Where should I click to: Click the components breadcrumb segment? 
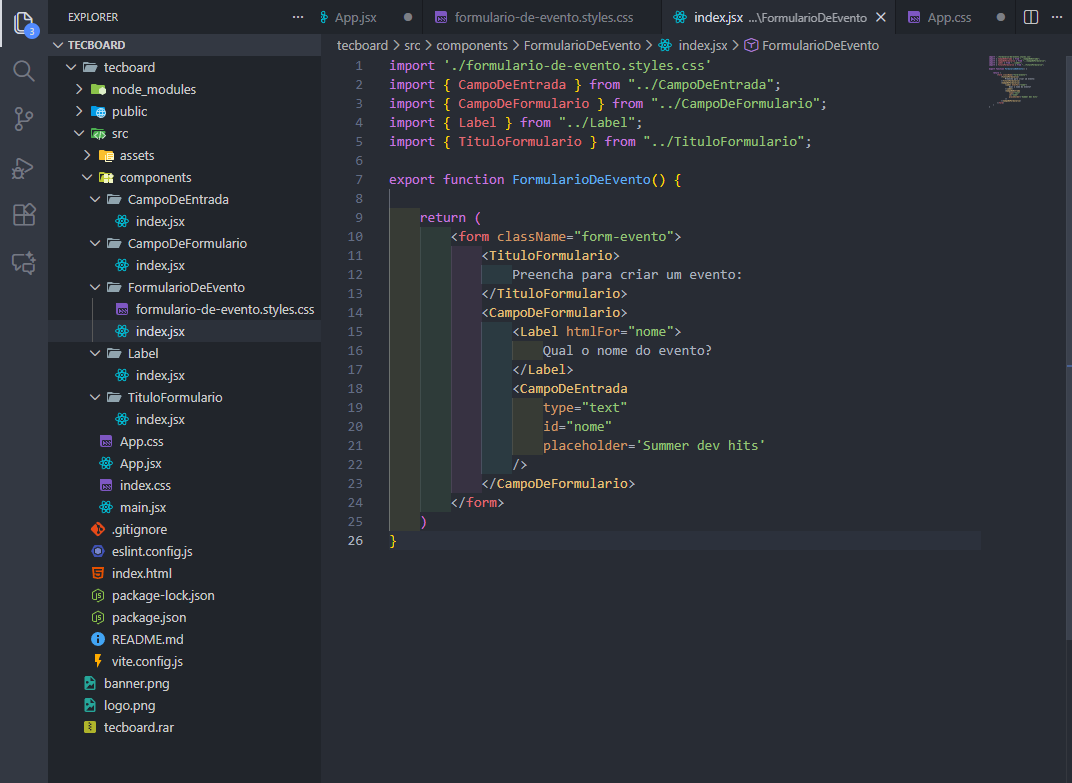pyautogui.click(x=472, y=45)
